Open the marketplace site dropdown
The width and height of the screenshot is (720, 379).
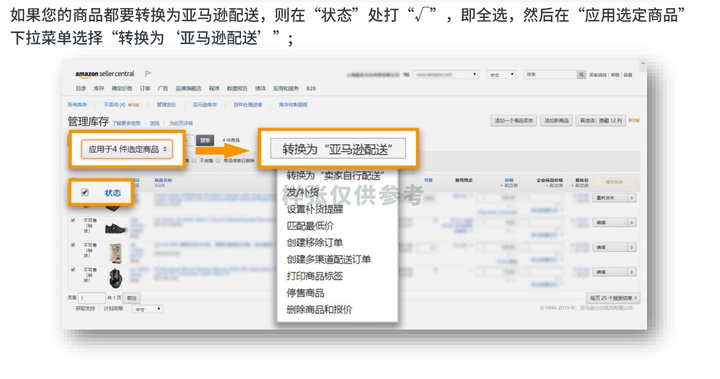pyautogui.click(x=445, y=74)
